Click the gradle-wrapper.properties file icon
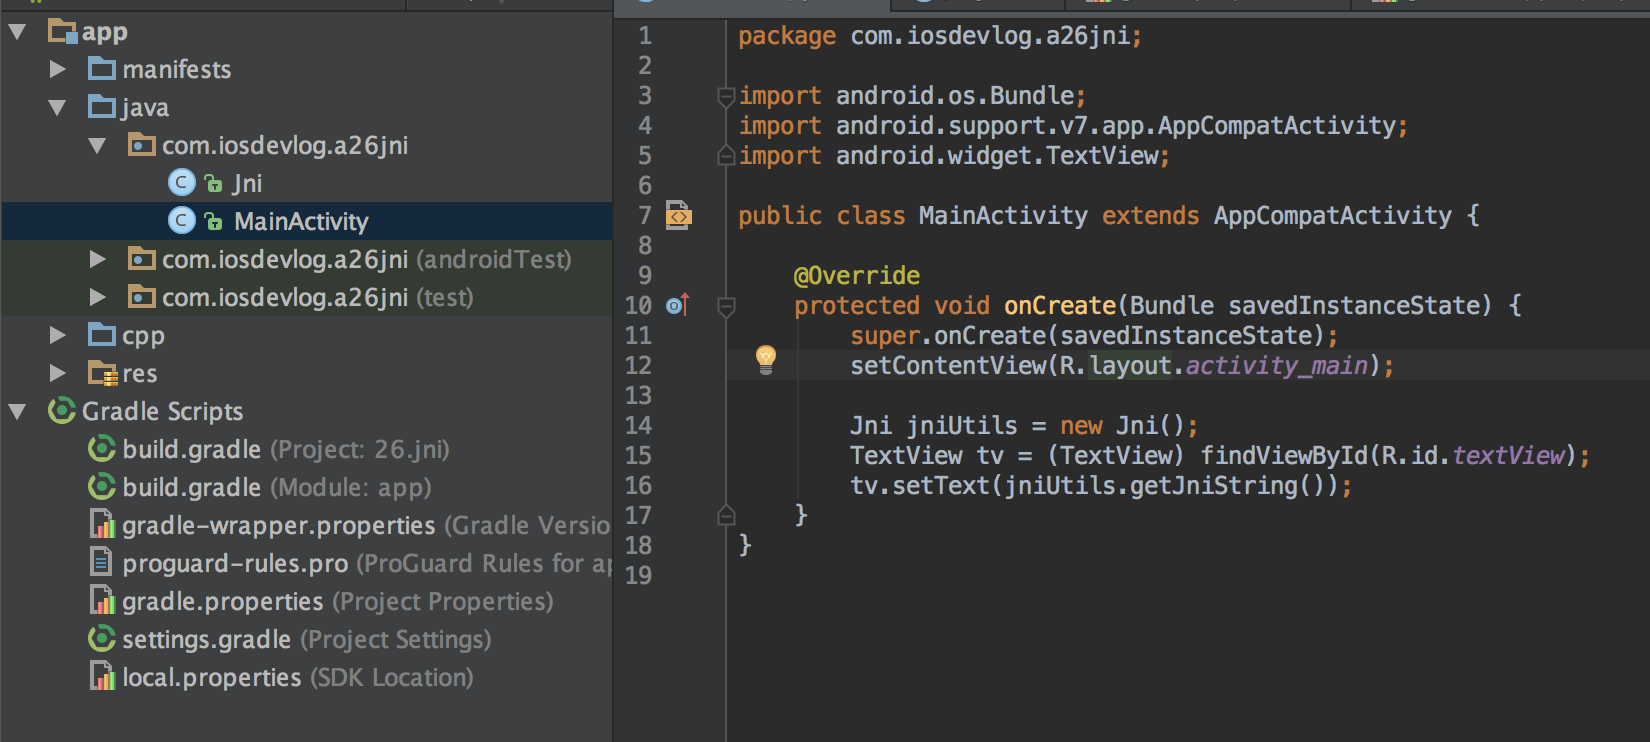 click(102, 525)
